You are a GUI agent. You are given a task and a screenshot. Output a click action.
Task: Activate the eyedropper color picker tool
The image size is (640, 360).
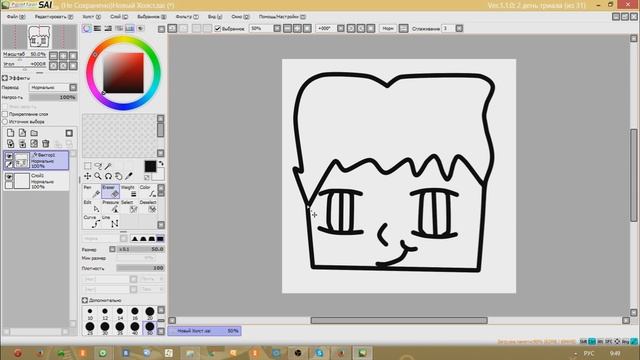[x=129, y=176]
